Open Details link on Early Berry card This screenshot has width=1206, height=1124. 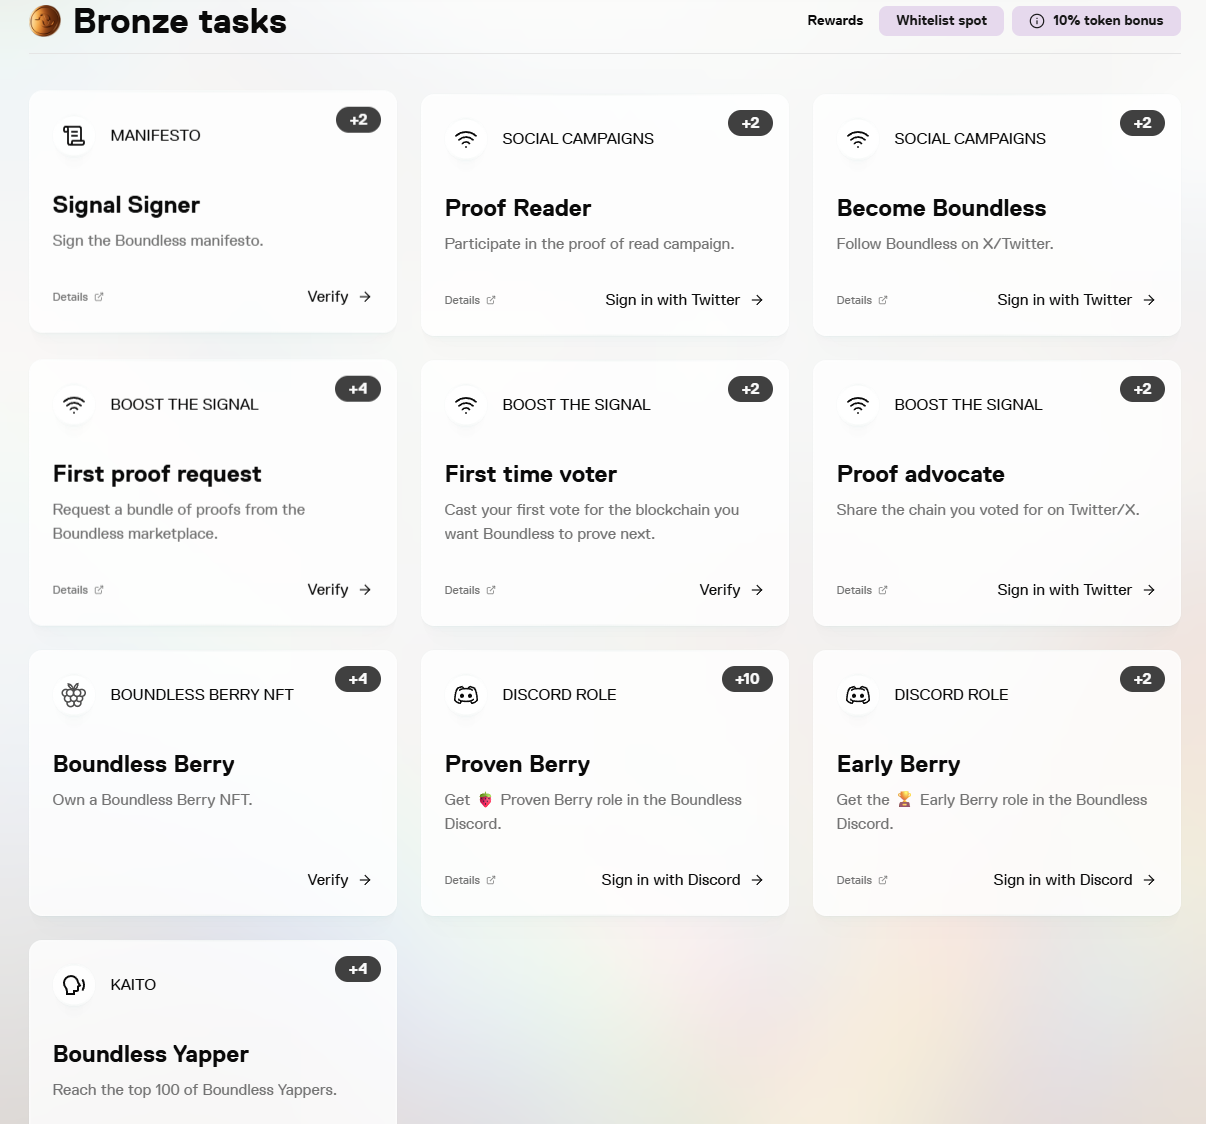pyautogui.click(x=862, y=880)
